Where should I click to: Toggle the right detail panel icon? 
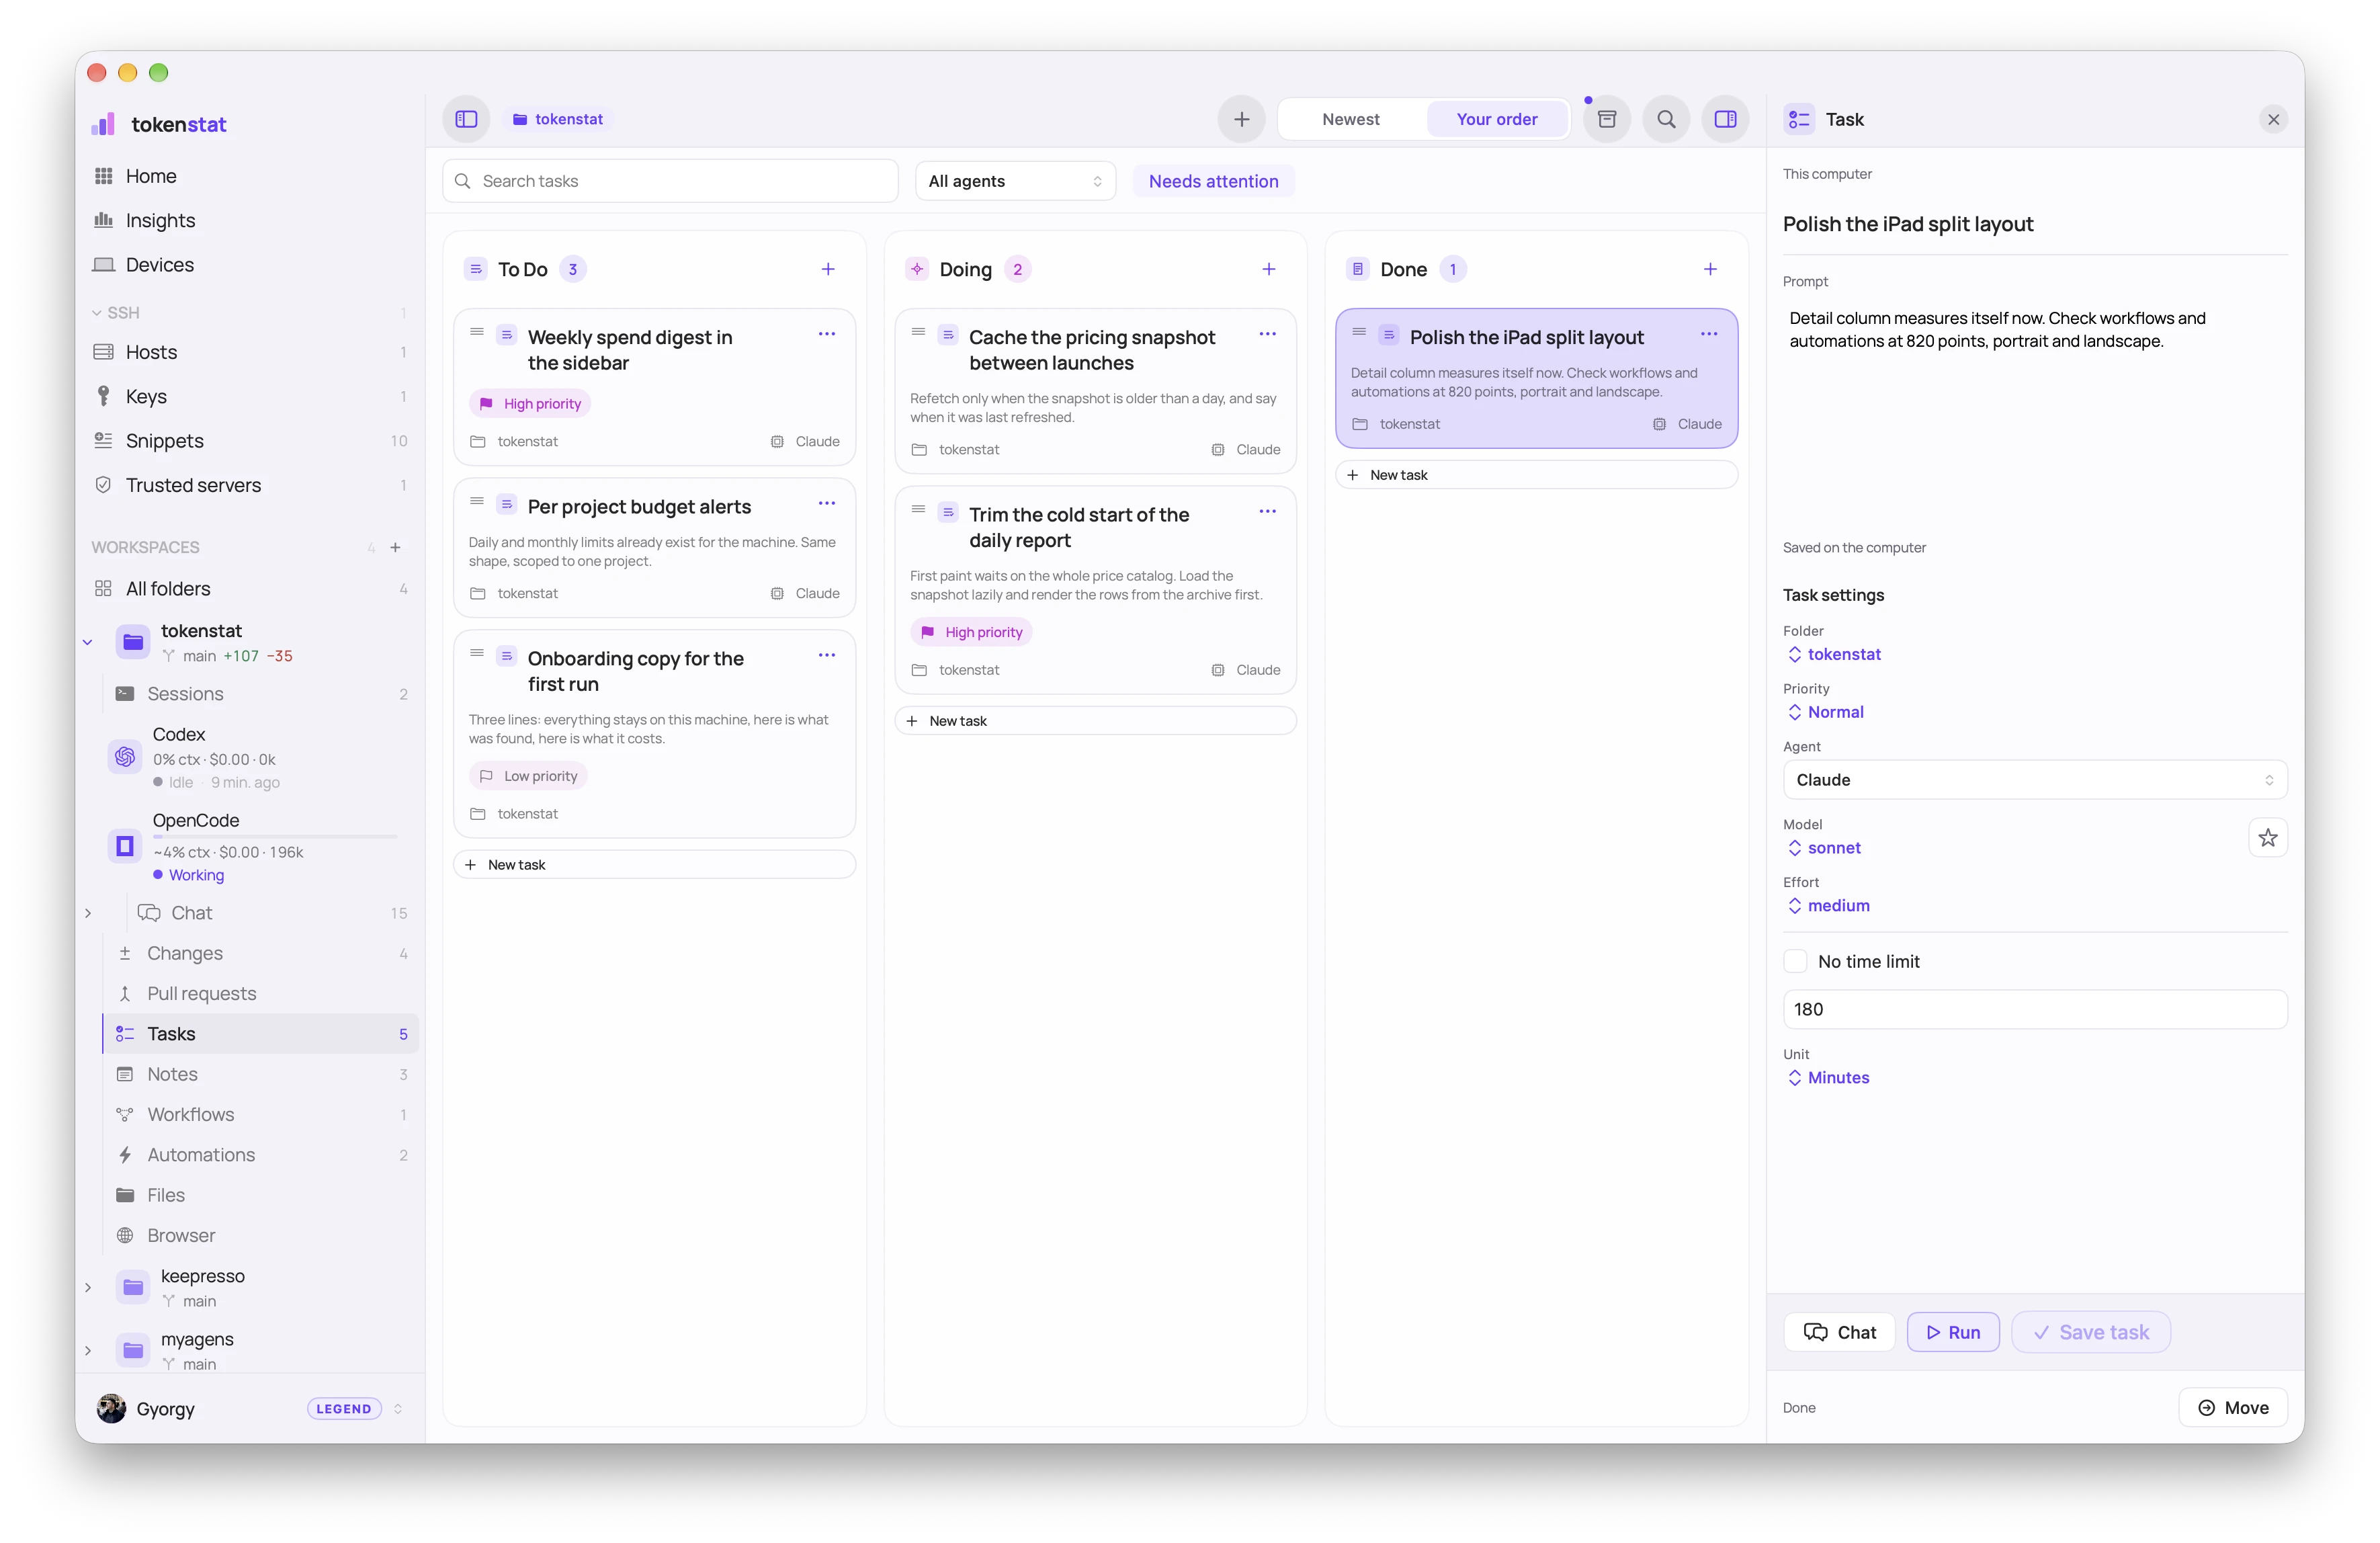coord(1725,119)
